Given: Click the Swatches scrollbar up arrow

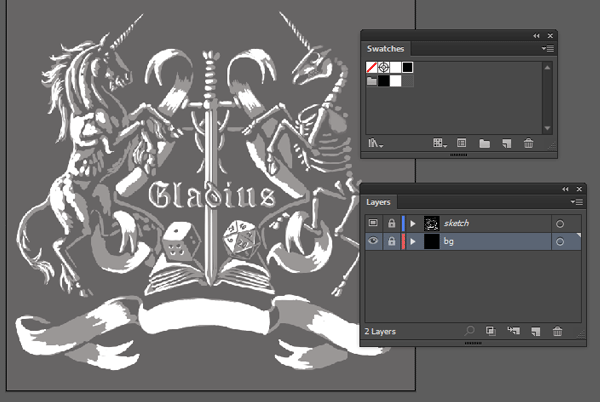Looking at the screenshot, I should pyautogui.click(x=547, y=68).
